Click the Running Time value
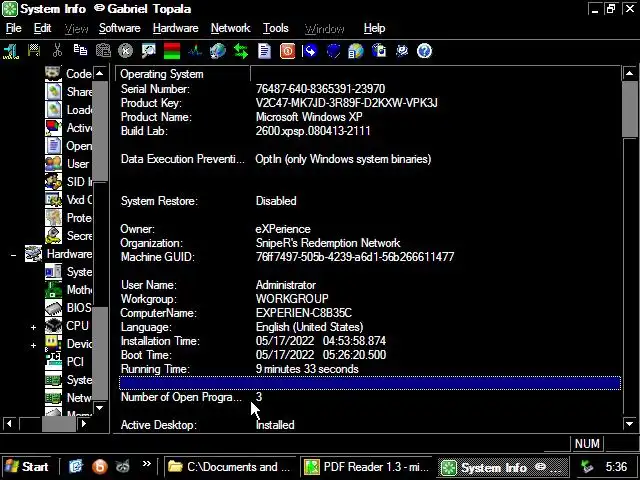Viewport: 640px width, 480px height. (x=307, y=369)
